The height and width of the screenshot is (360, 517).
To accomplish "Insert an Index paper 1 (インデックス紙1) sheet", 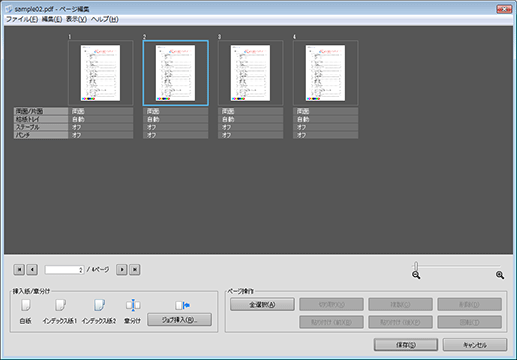I will click(60, 305).
